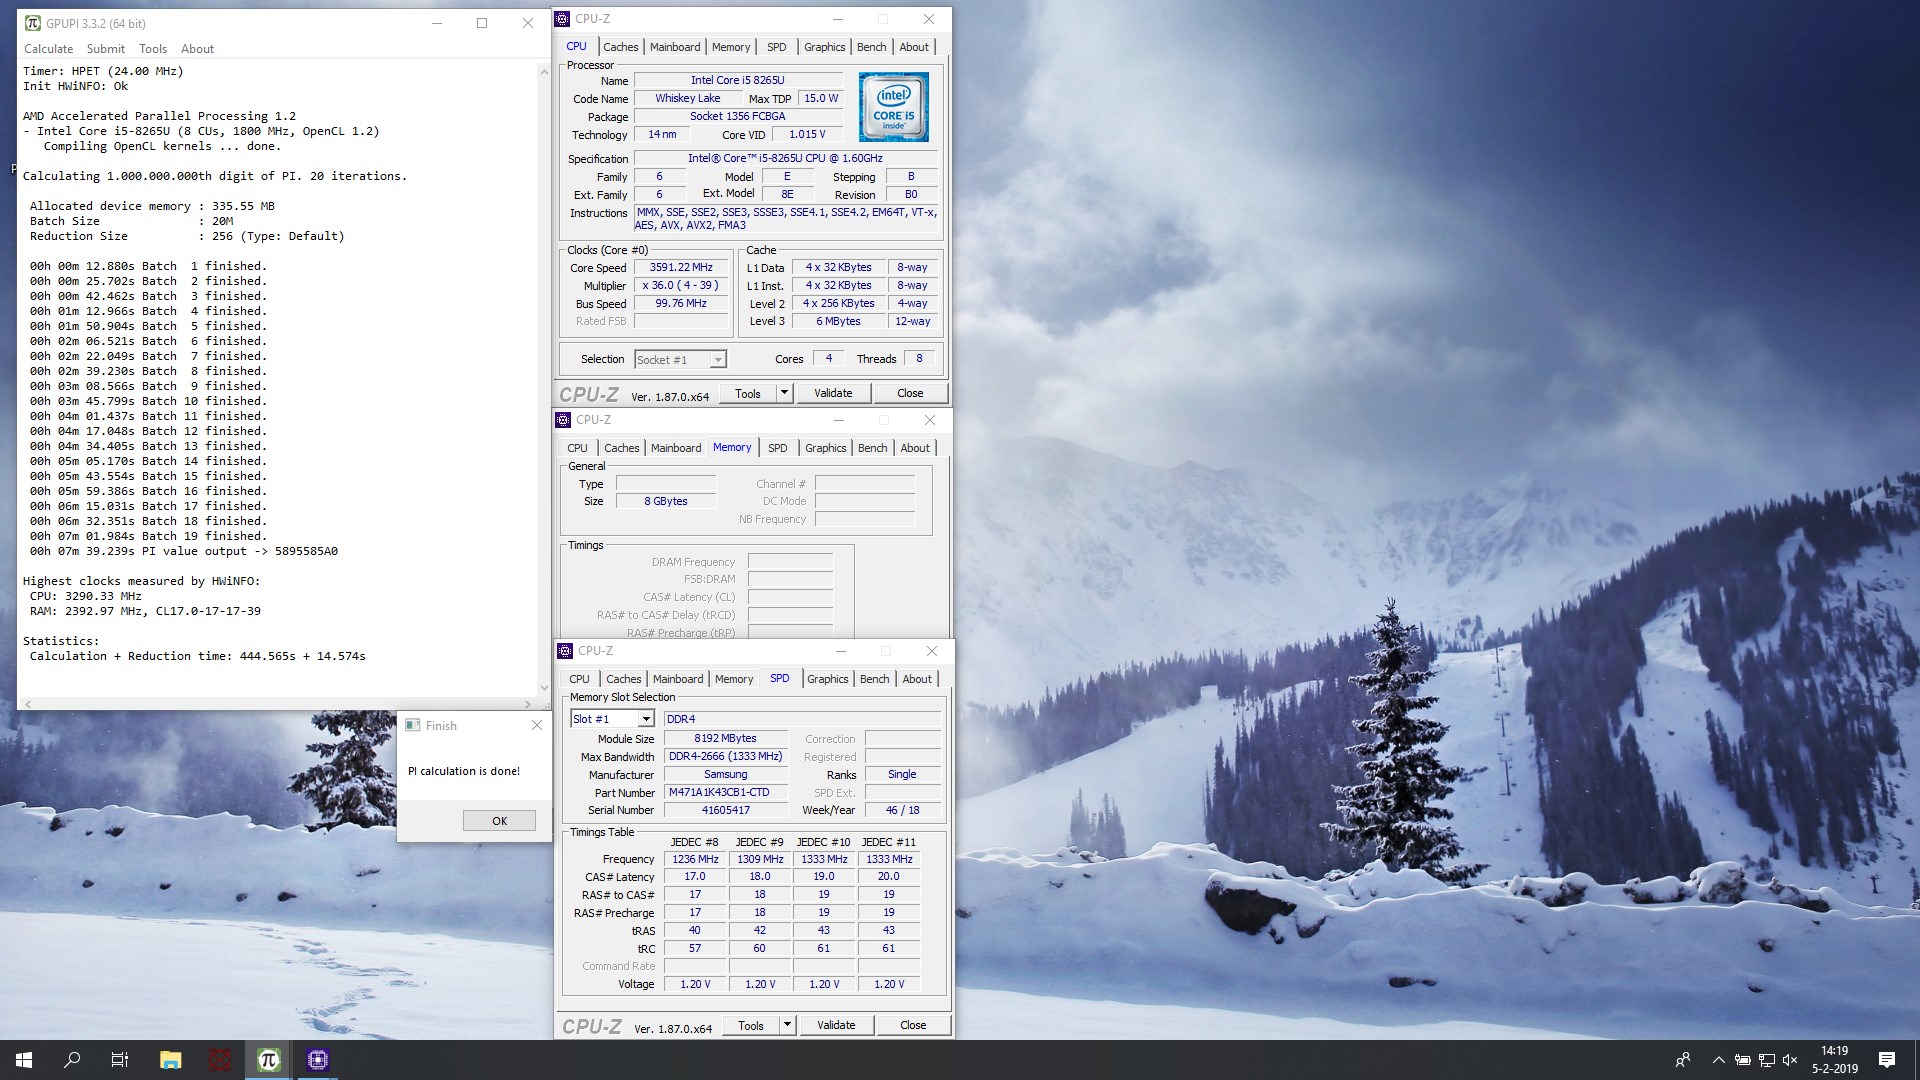Close the Finish dialog
The image size is (1920, 1080).
[537, 726]
